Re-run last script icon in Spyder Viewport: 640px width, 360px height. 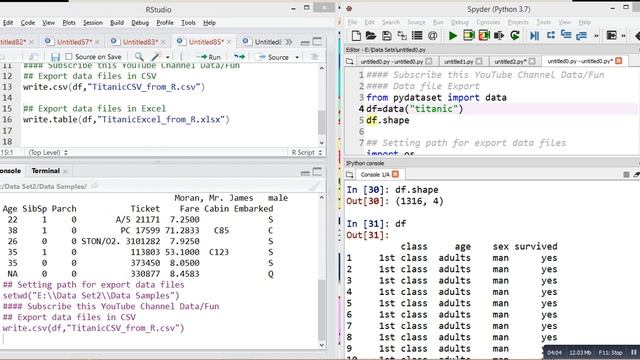[515, 36]
